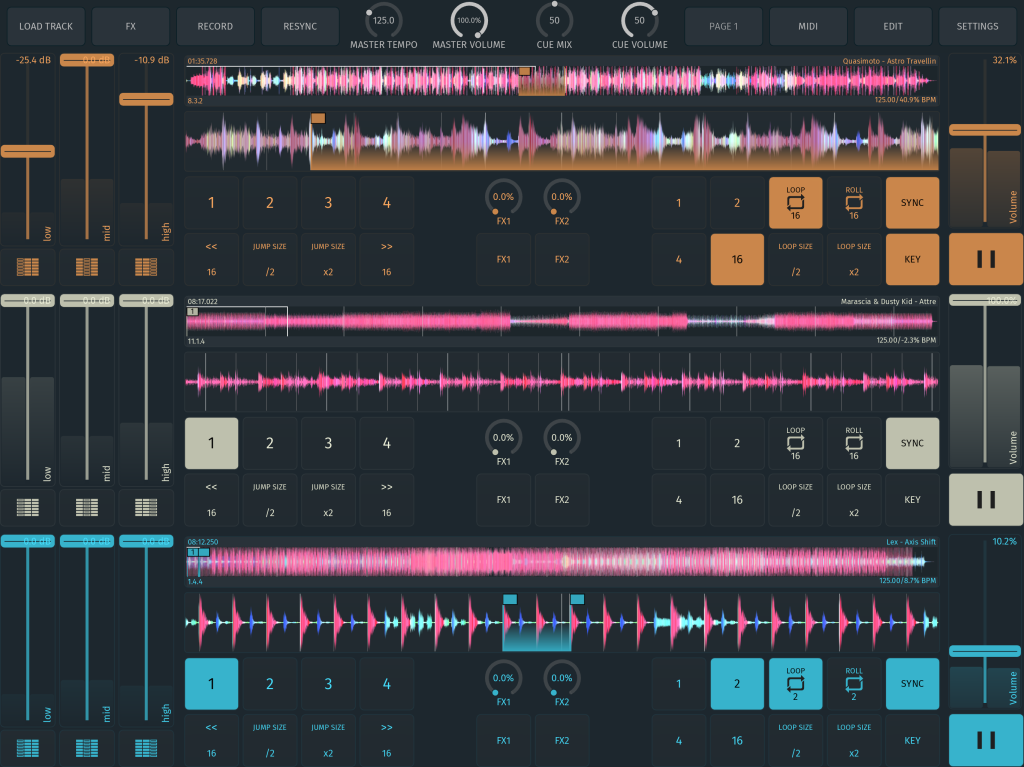The image size is (1024, 767).
Task: Pause the orange deck playback
Action: pos(985,259)
